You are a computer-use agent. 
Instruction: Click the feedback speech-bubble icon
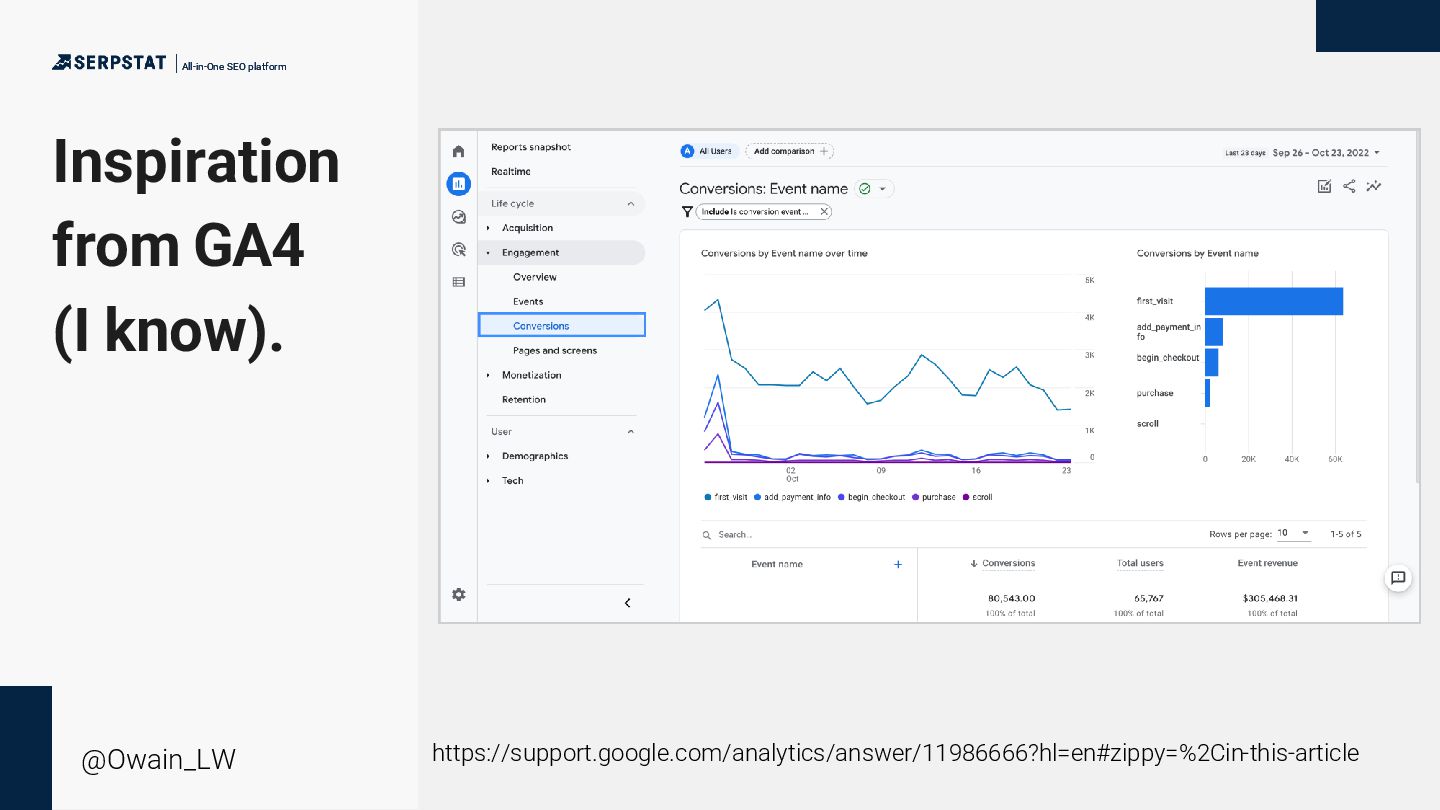(1398, 577)
